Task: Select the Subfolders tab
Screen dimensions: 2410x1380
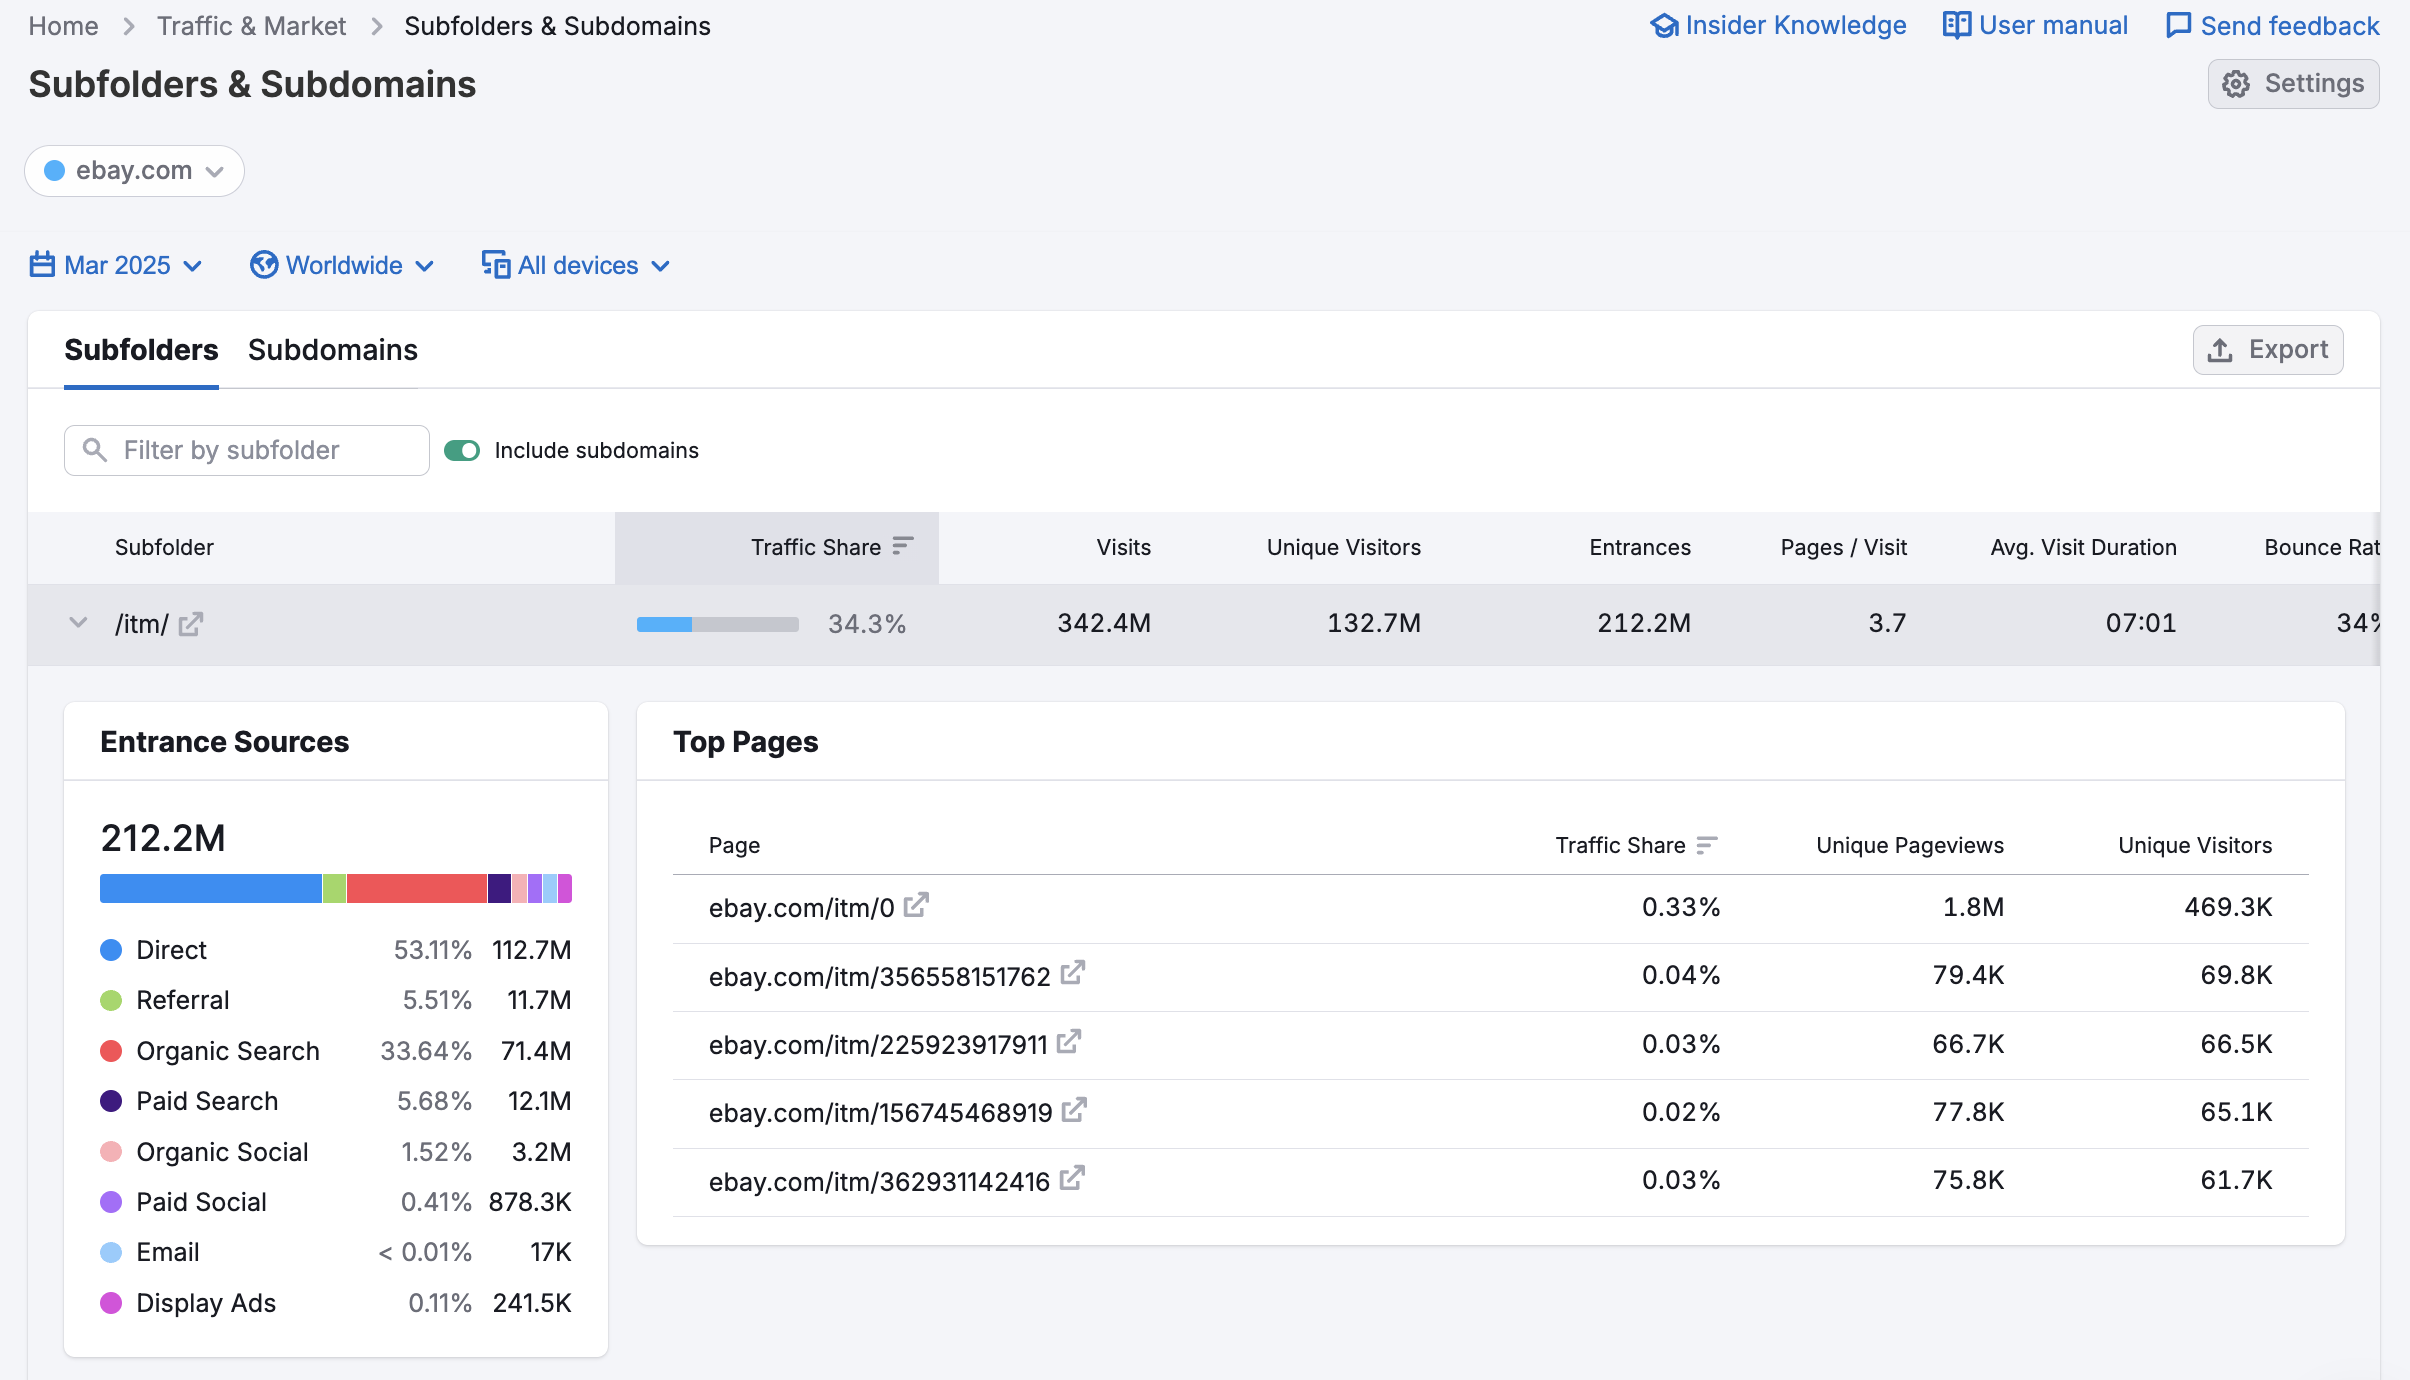Action: [x=141, y=350]
